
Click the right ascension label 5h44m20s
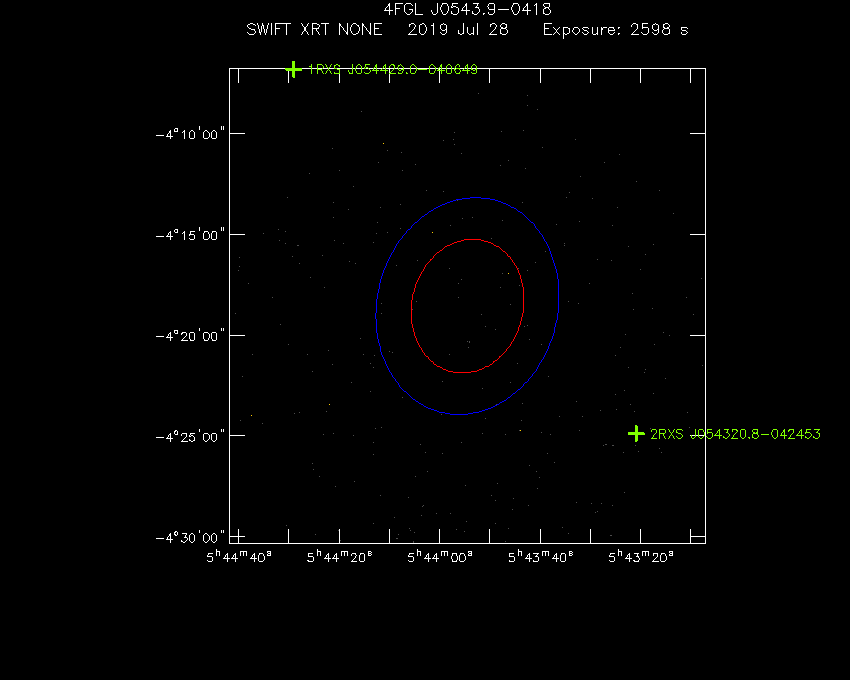(x=340, y=557)
